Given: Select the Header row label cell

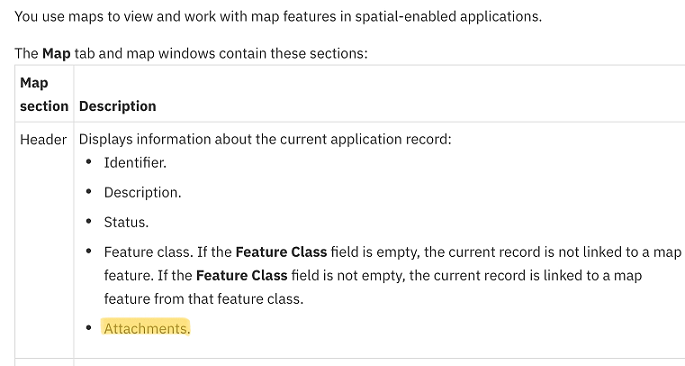Looking at the screenshot, I should [43, 140].
